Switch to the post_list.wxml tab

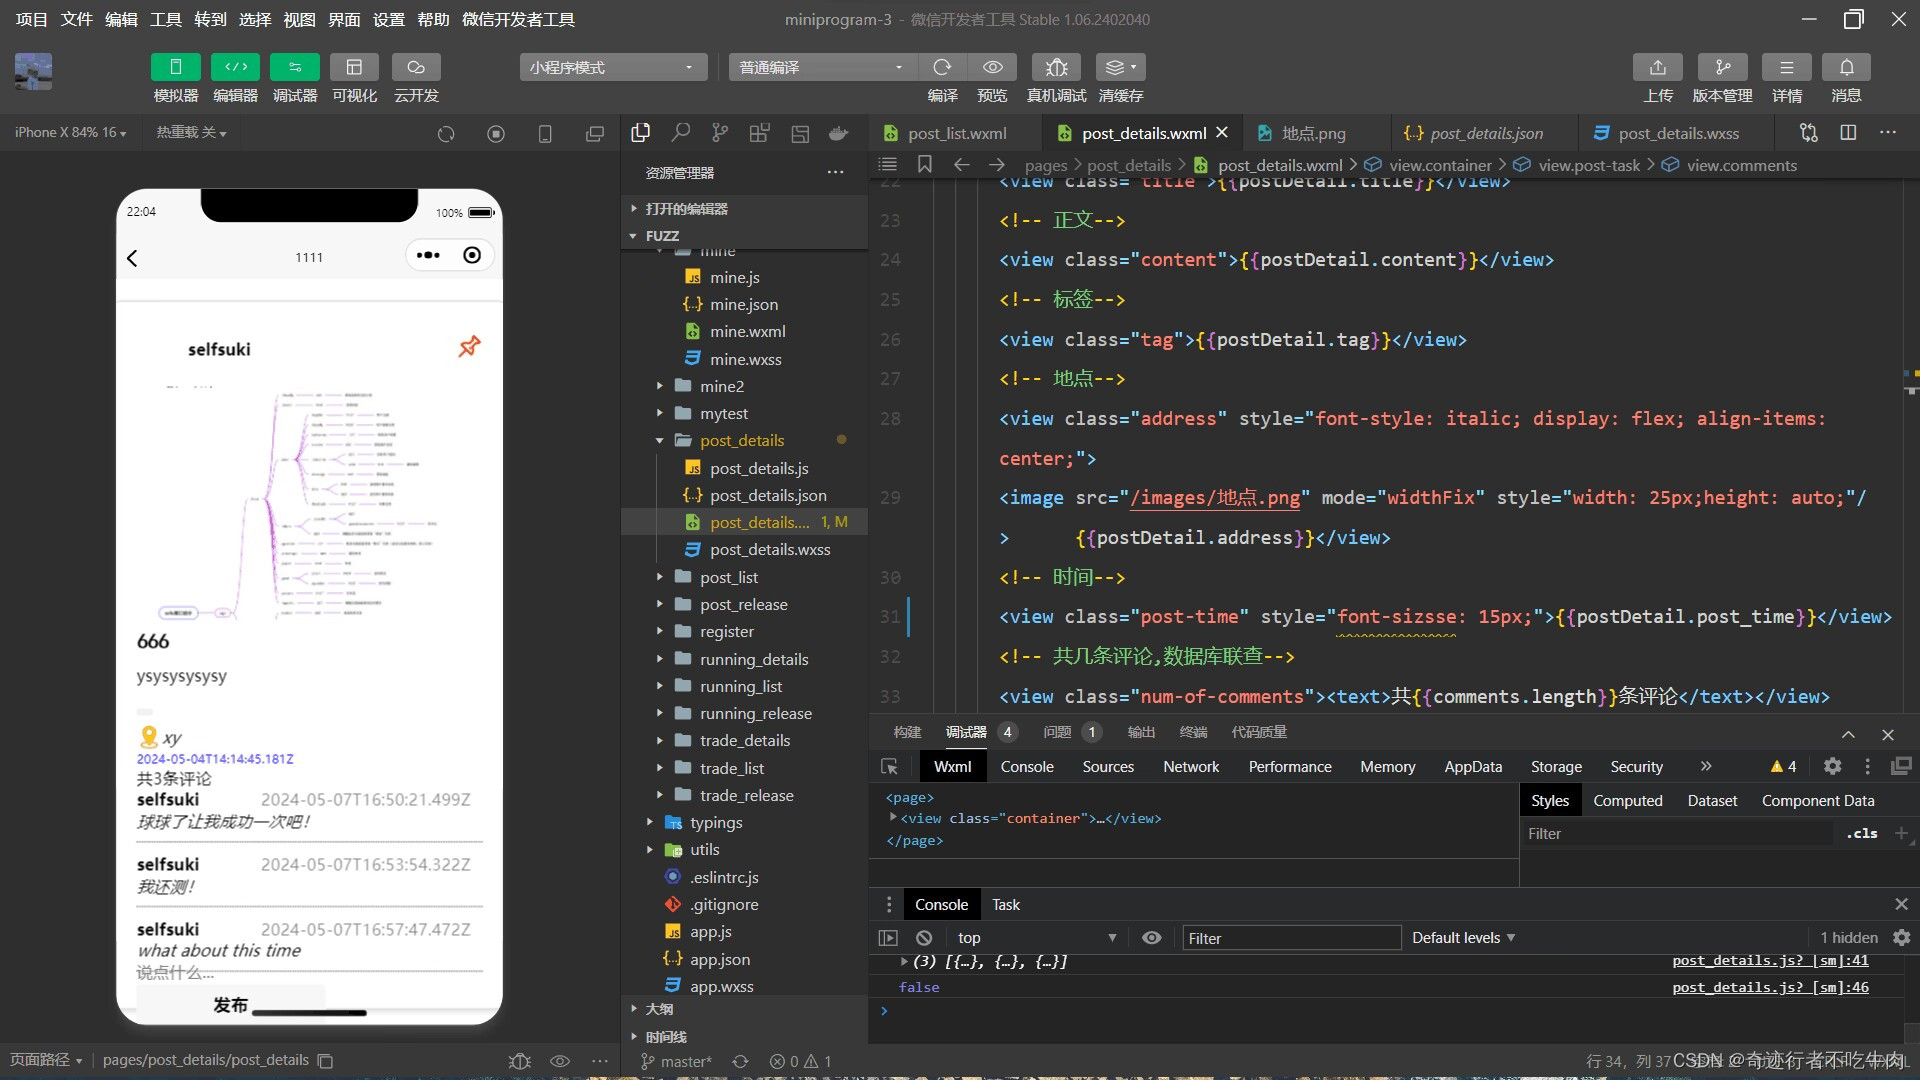tap(956, 133)
